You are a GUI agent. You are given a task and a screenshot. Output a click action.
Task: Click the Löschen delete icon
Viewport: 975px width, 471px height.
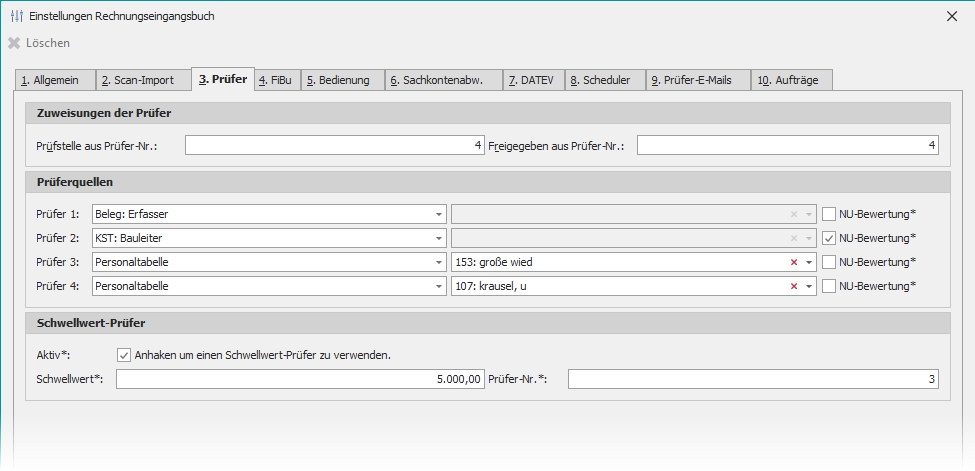pyautogui.click(x=14, y=43)
